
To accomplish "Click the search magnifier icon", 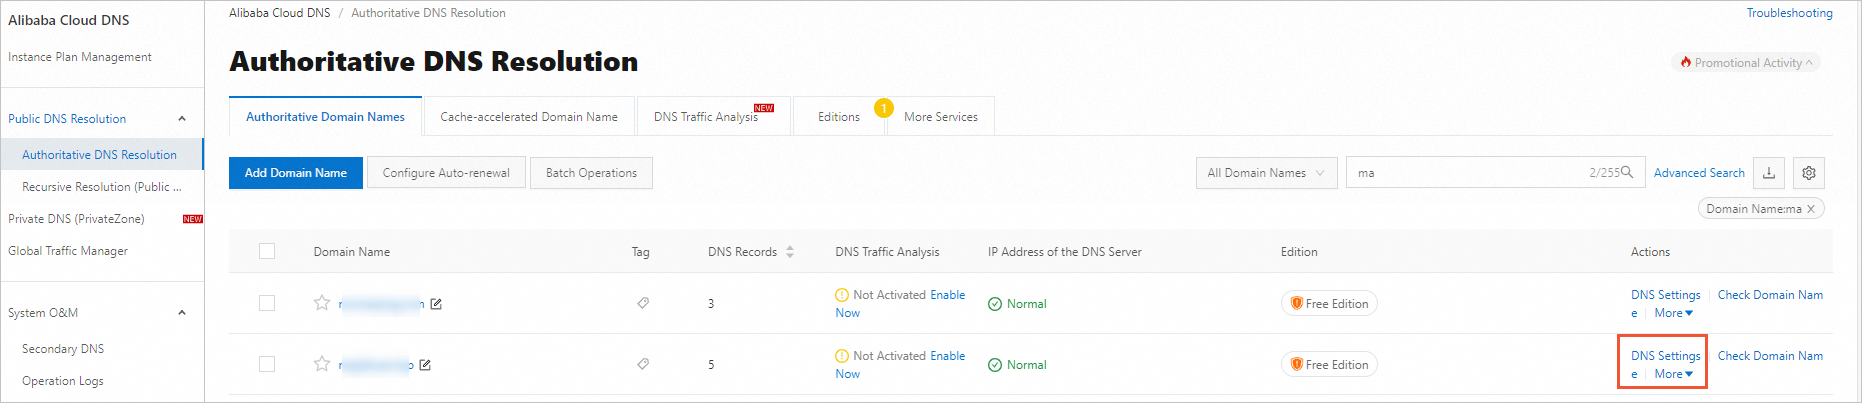I will pyautogui.click(x=1627, y=172).
